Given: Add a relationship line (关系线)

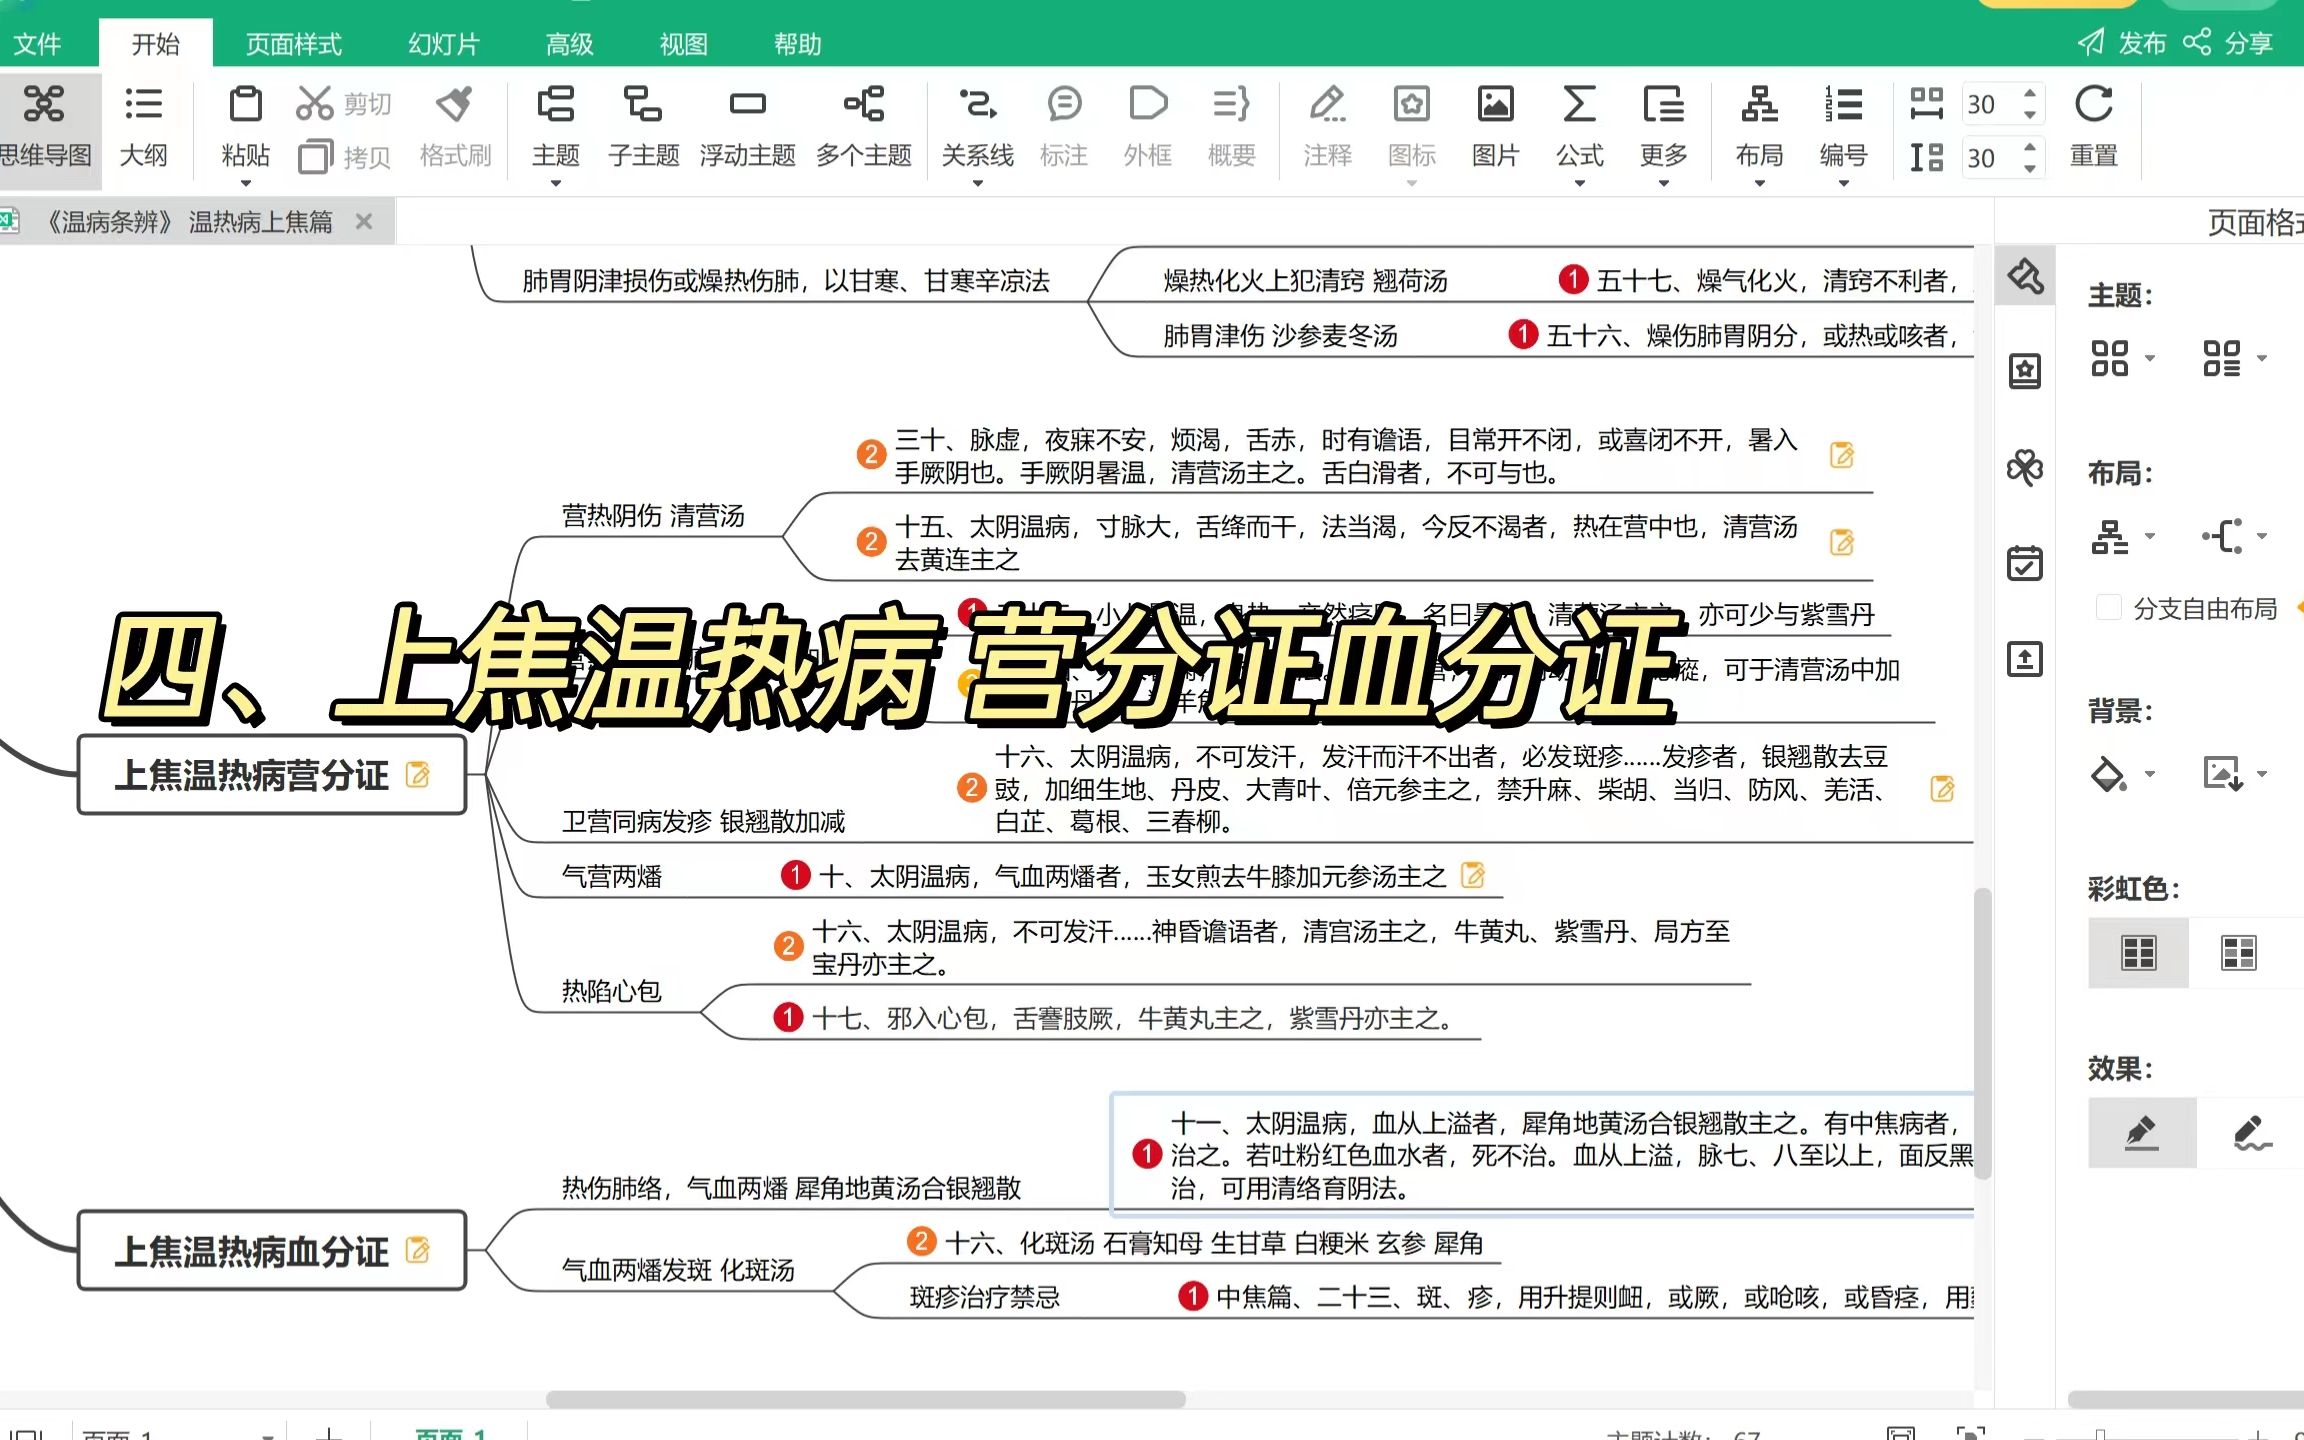Looking at the screenshot, I should (977, 127).
